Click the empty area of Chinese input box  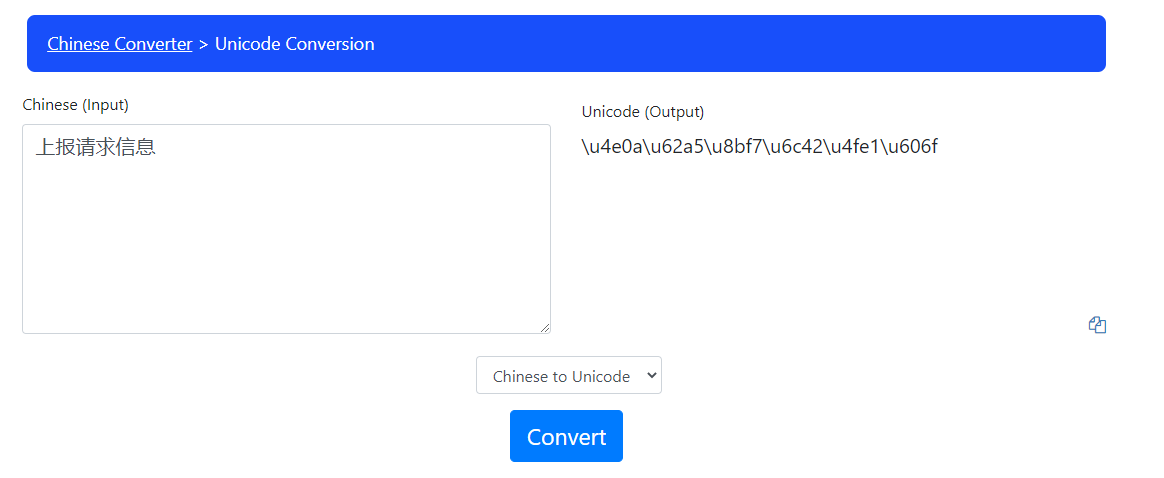(x=285, y=250)
